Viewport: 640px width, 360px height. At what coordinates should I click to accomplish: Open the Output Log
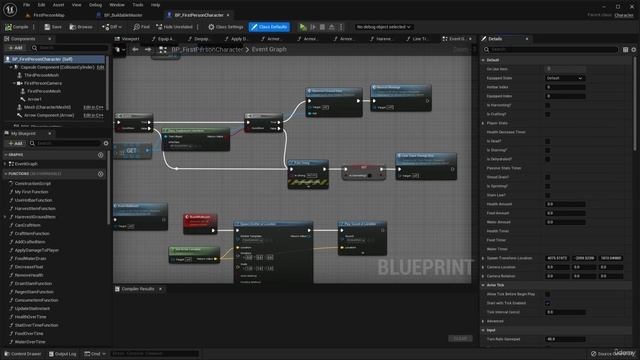[x=62, y=354]
